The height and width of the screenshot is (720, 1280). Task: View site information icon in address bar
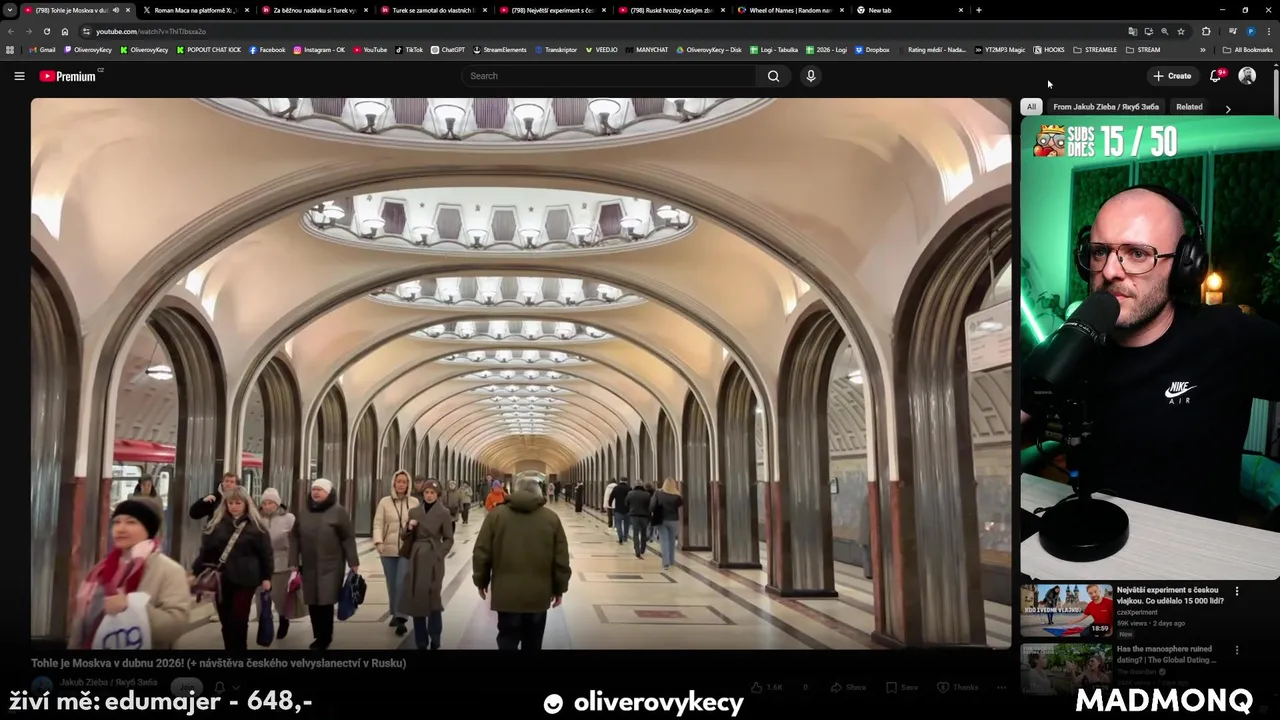[x=86, y=31]
